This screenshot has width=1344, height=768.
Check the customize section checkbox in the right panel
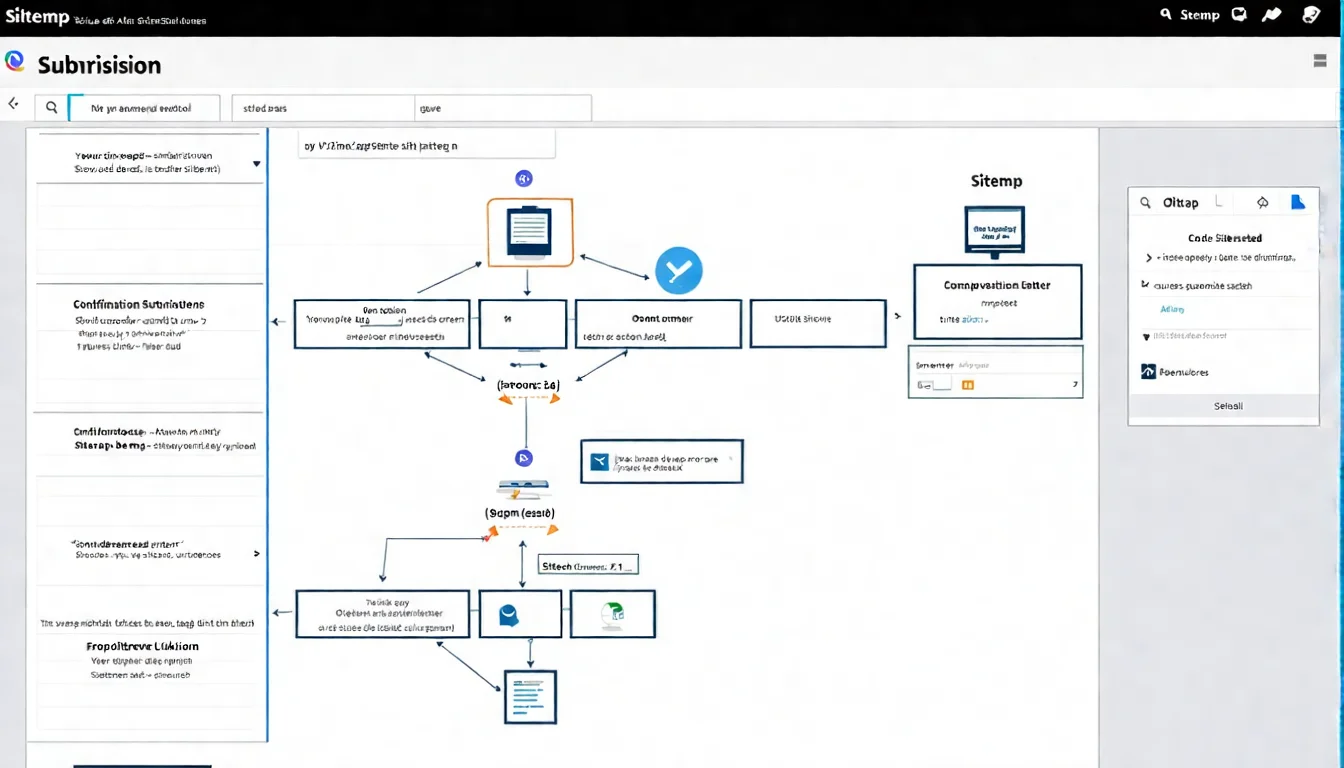point(1144,285)
